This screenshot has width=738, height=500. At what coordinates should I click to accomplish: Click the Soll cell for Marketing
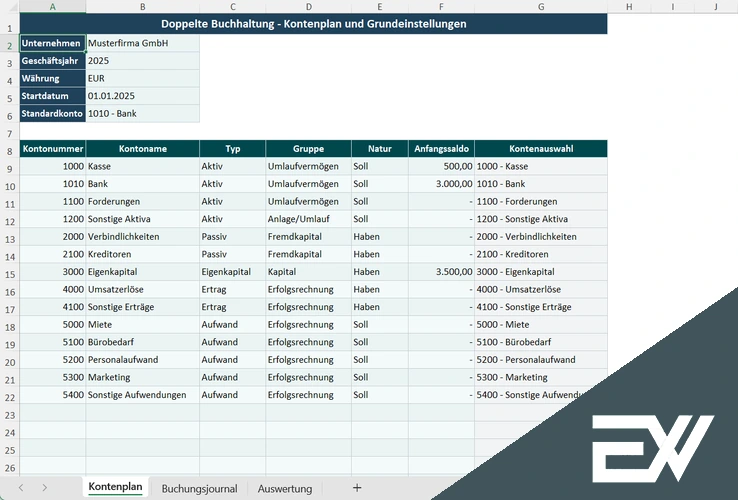click(380, 377)
